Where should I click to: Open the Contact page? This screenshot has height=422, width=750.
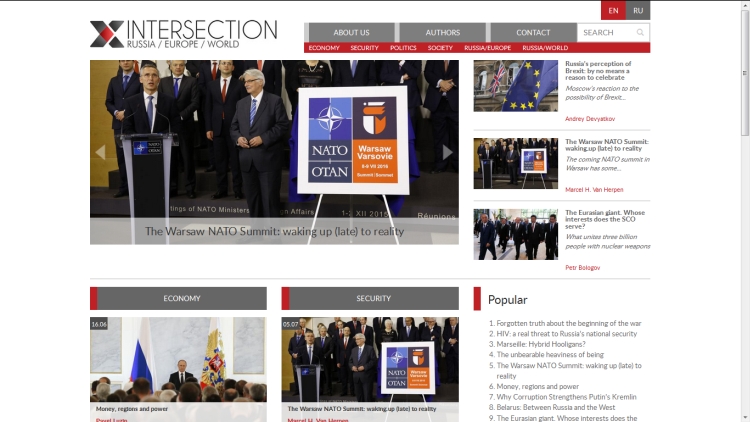[533, 33]
